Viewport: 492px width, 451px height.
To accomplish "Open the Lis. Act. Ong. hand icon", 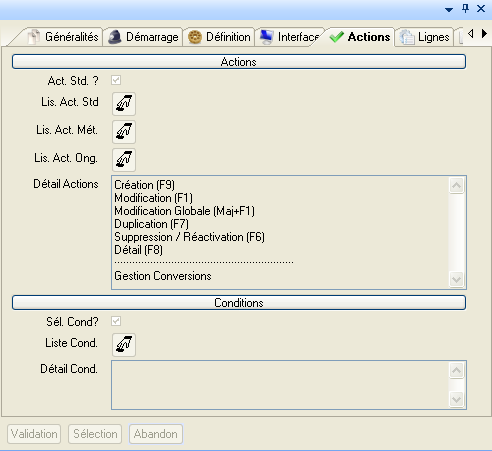I will coord(124,160).
